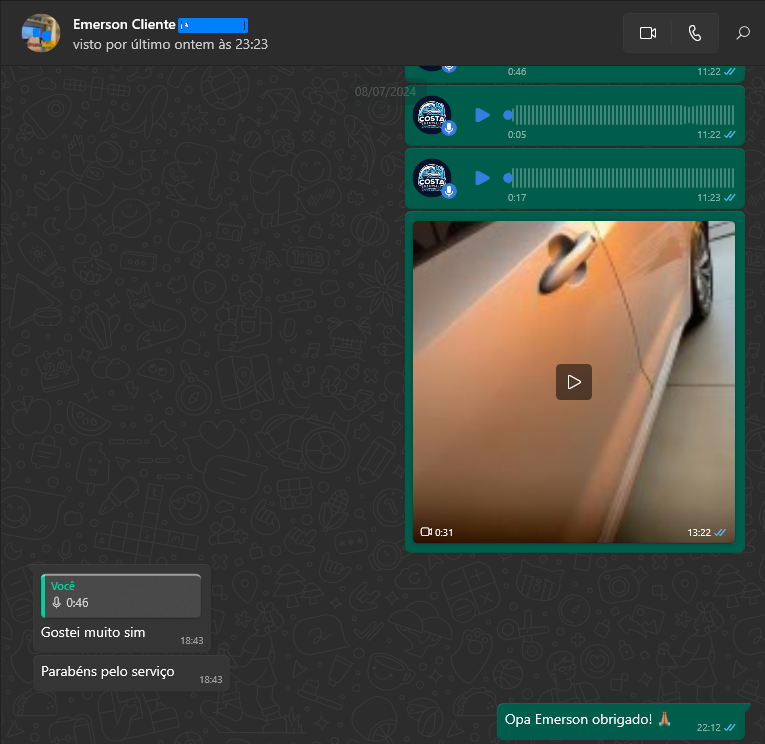The height and width of the screenshot is (744, 765).
Task: Click the microphone icon in quoted reply
Action: (57, 603)
